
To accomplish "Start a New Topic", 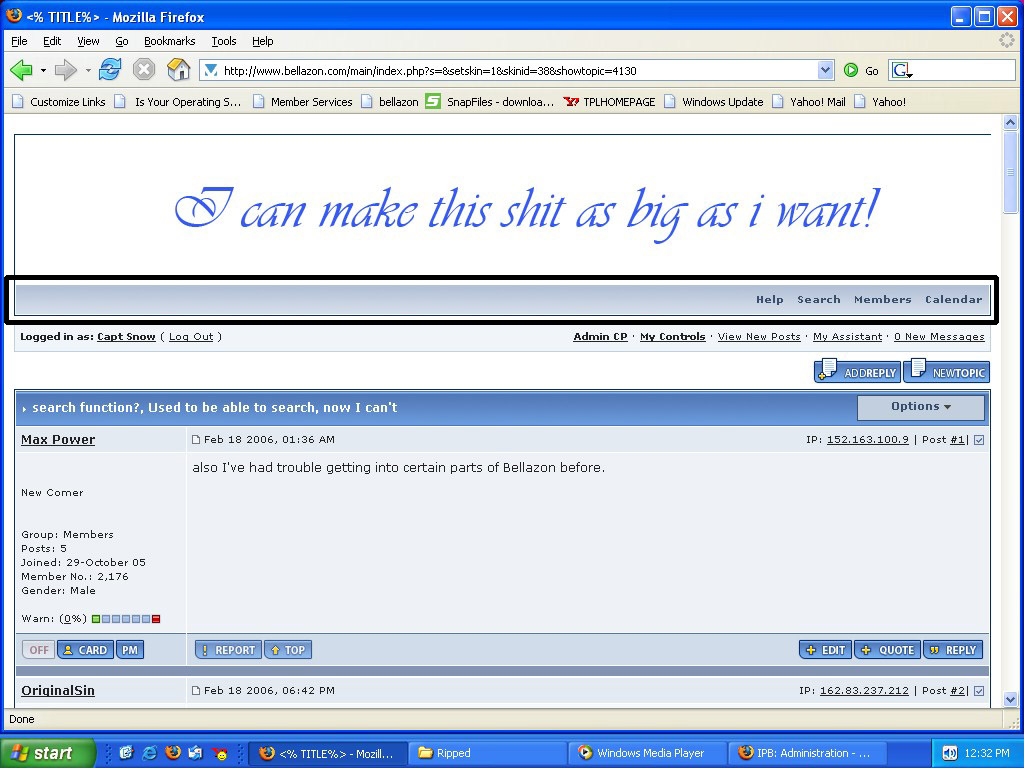I will pos(946,372).
